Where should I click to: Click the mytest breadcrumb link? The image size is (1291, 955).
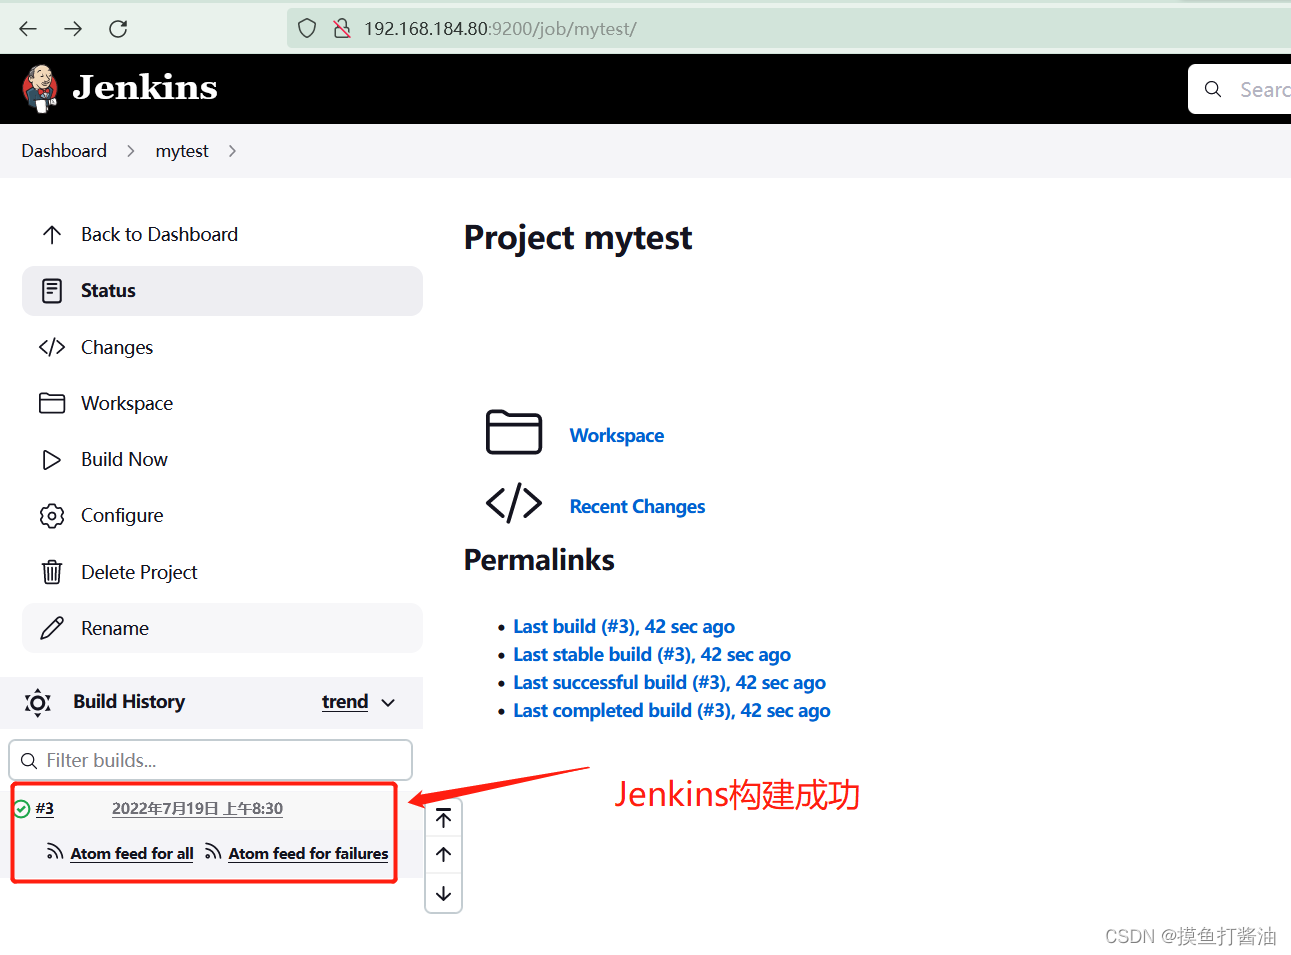tap(182, 151)
